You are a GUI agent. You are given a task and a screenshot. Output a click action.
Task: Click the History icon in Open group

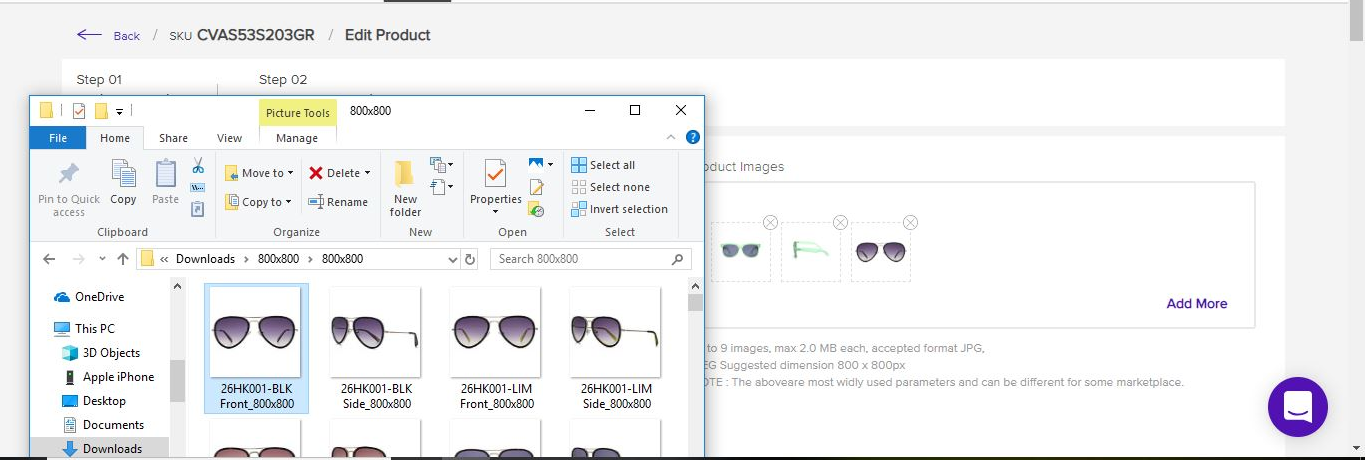click(x=536, y=209)
